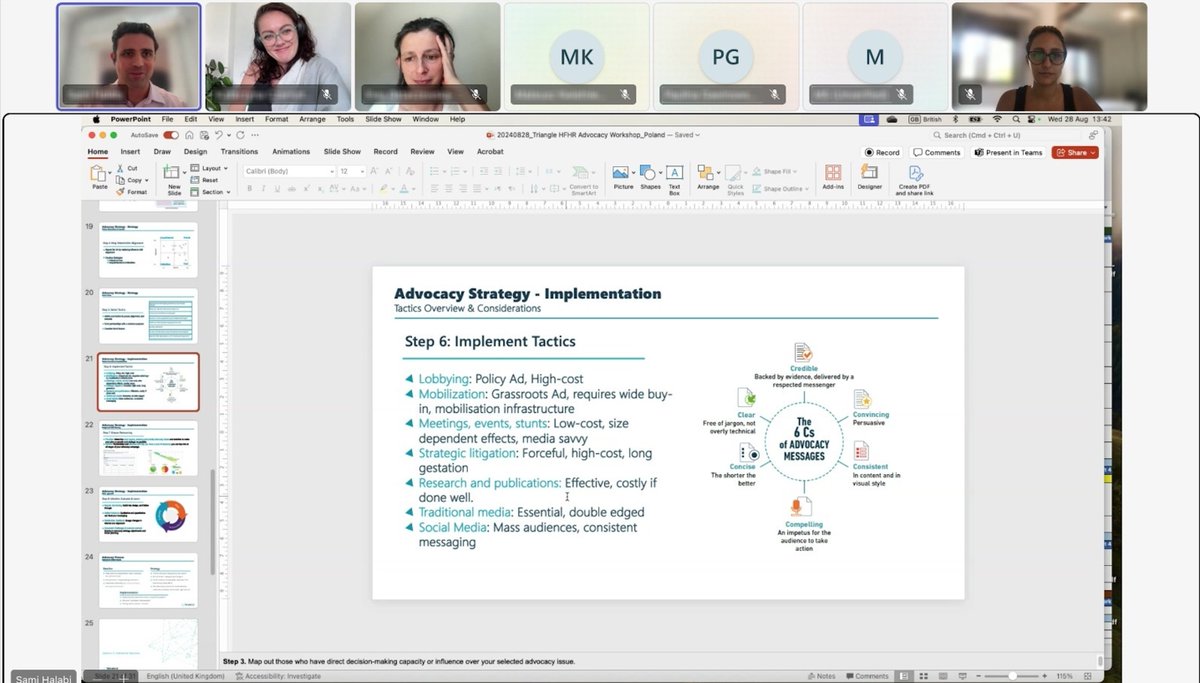This screenshot has height=683, width=1200.
Task: Pick the font color red A
Action: [x=403, y=188]
